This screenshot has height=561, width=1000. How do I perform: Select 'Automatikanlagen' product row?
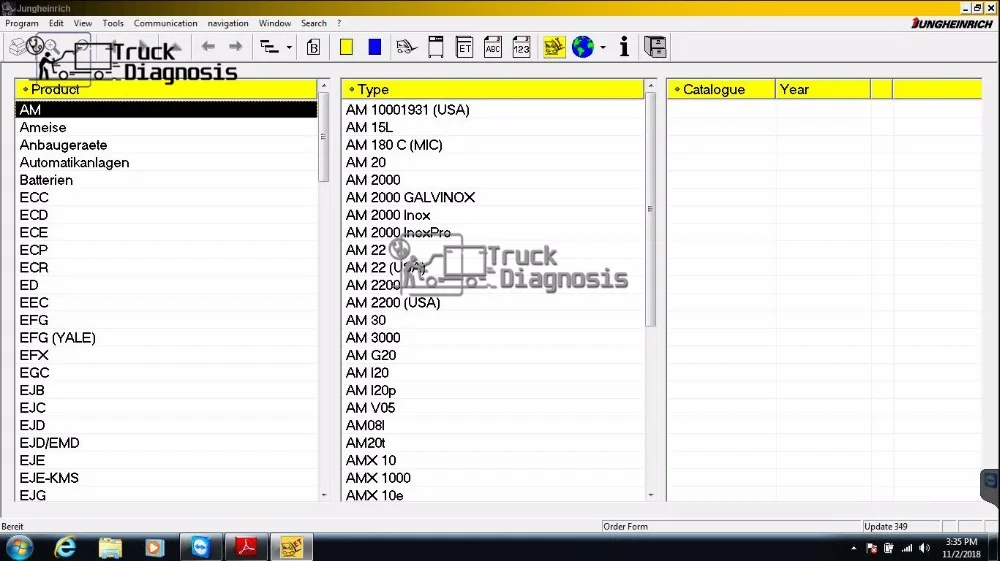point(166,163)
